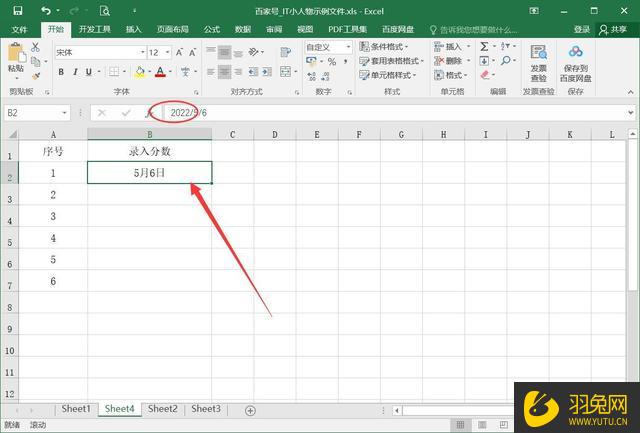The height and width of the screenshot is (433, 640).
Task: Open the Insert (插入) cells dropdown
Action: point(452,47)
